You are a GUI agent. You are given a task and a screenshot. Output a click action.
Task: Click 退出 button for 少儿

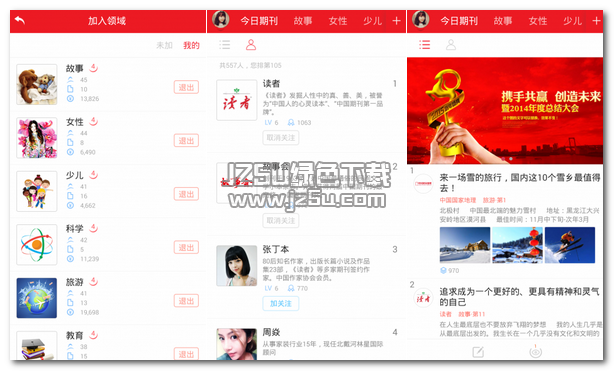point(186,194)
